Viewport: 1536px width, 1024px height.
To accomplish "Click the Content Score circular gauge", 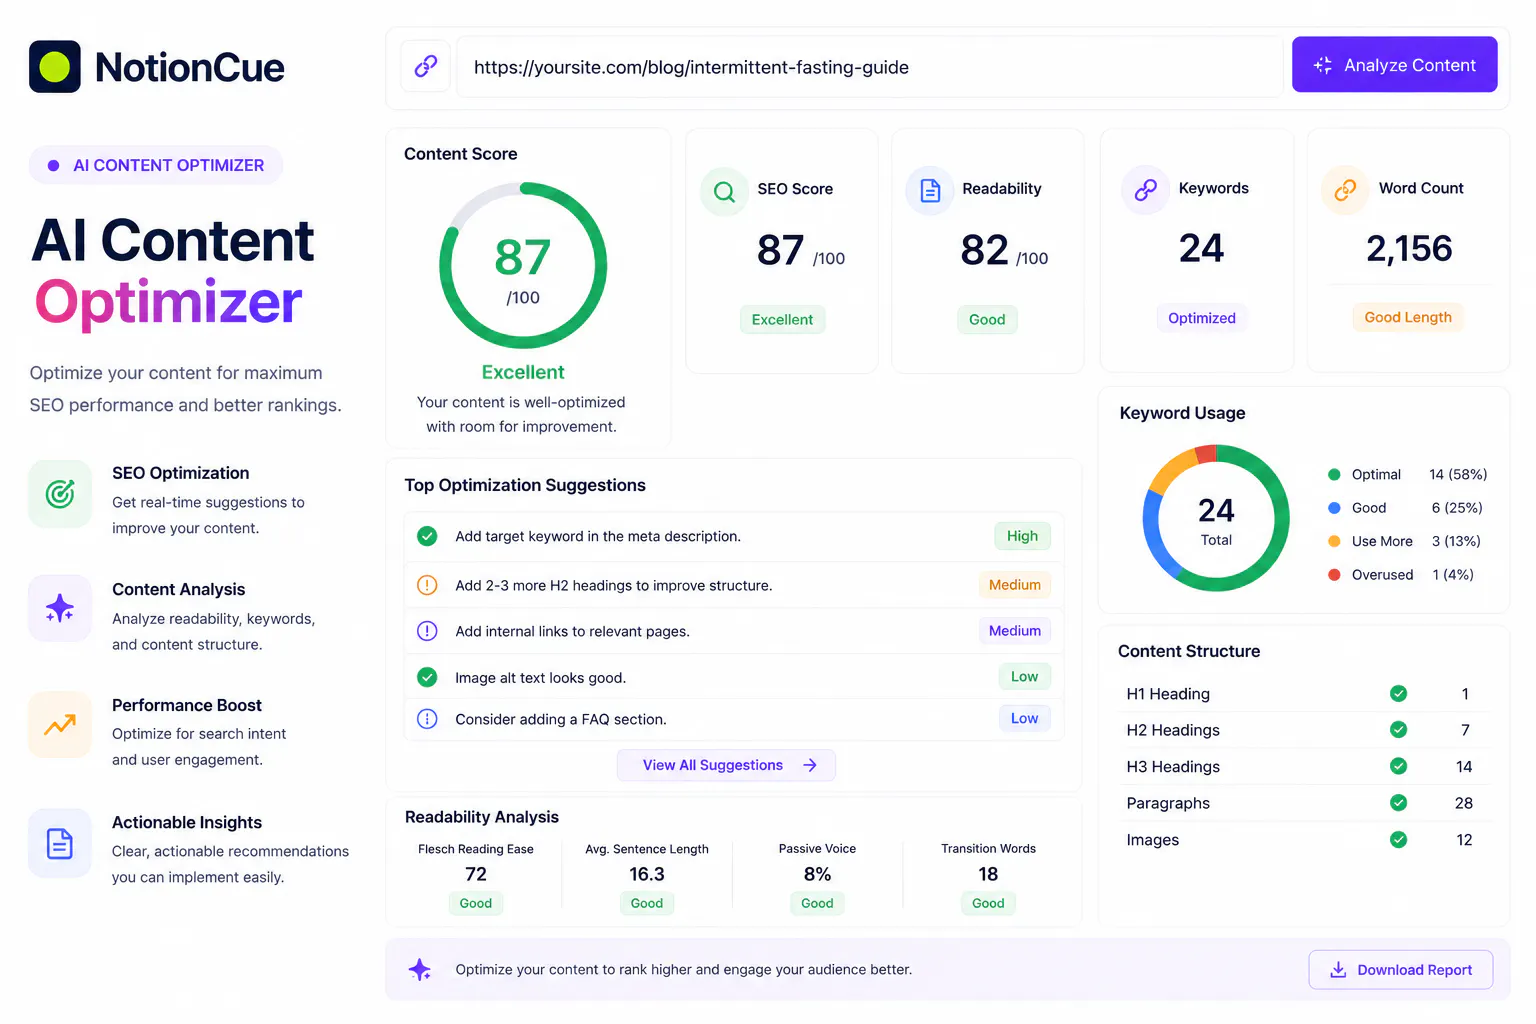I will pyautogui.click(x=523, y=266).
